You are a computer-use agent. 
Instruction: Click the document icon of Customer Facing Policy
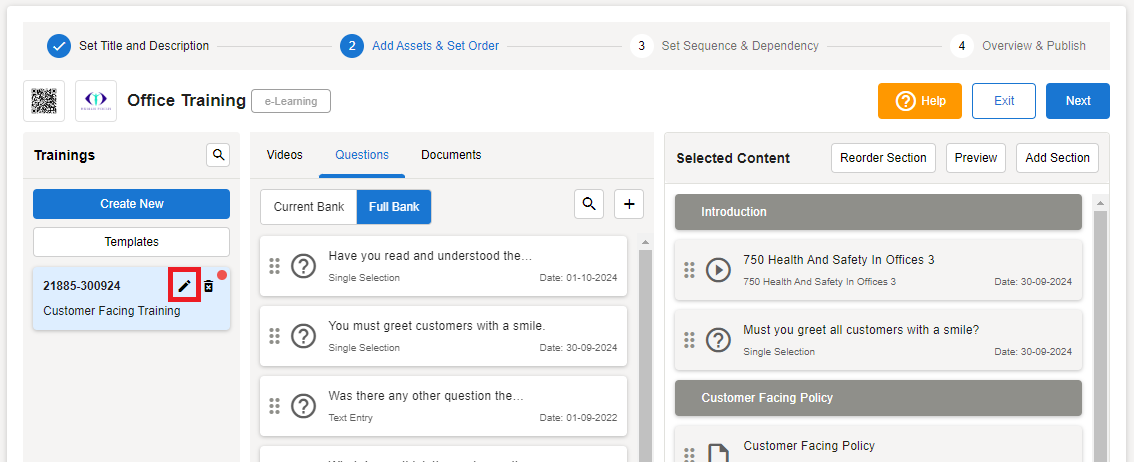click(718, 454)
